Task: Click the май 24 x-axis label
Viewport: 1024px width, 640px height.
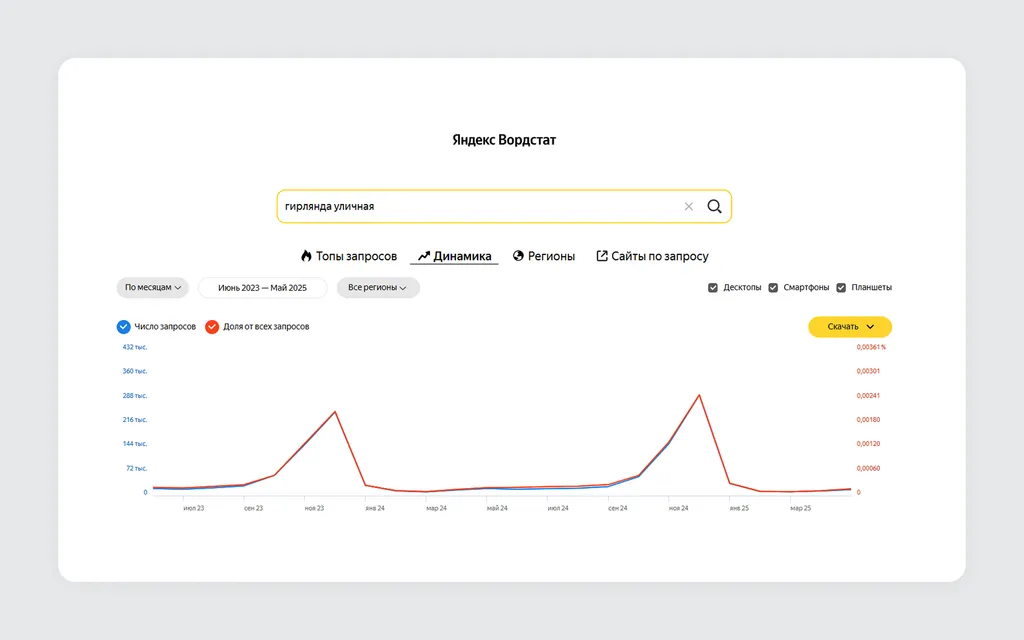Action: tap(497, 508)
